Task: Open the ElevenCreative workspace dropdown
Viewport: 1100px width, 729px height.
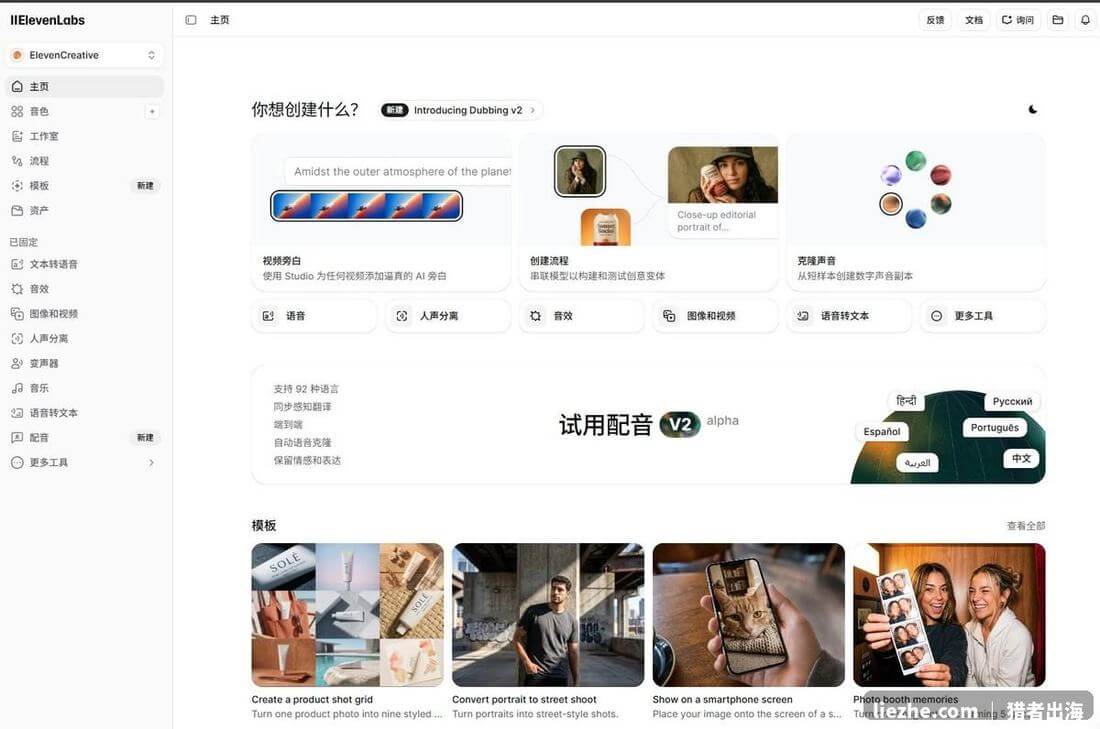Action: click(x=84, y=55)
